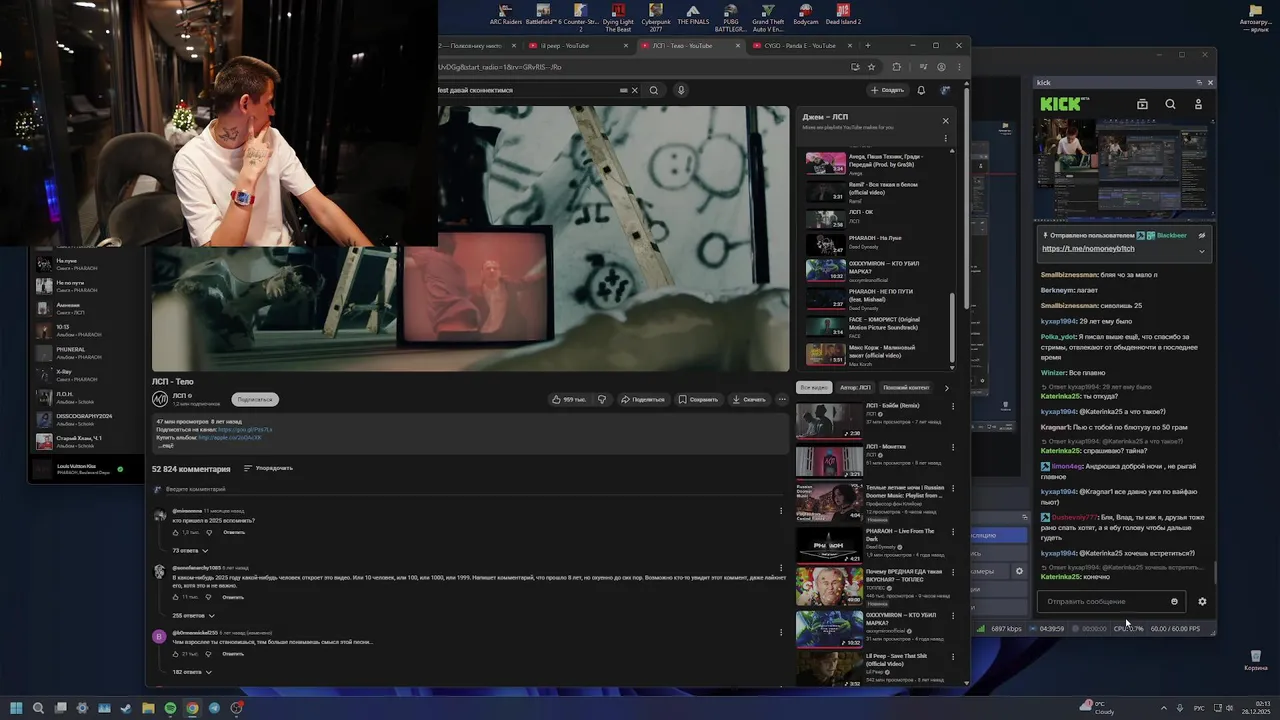
Task: Open Kick browse icon in chat header
Action: [x=1142, y=104]
